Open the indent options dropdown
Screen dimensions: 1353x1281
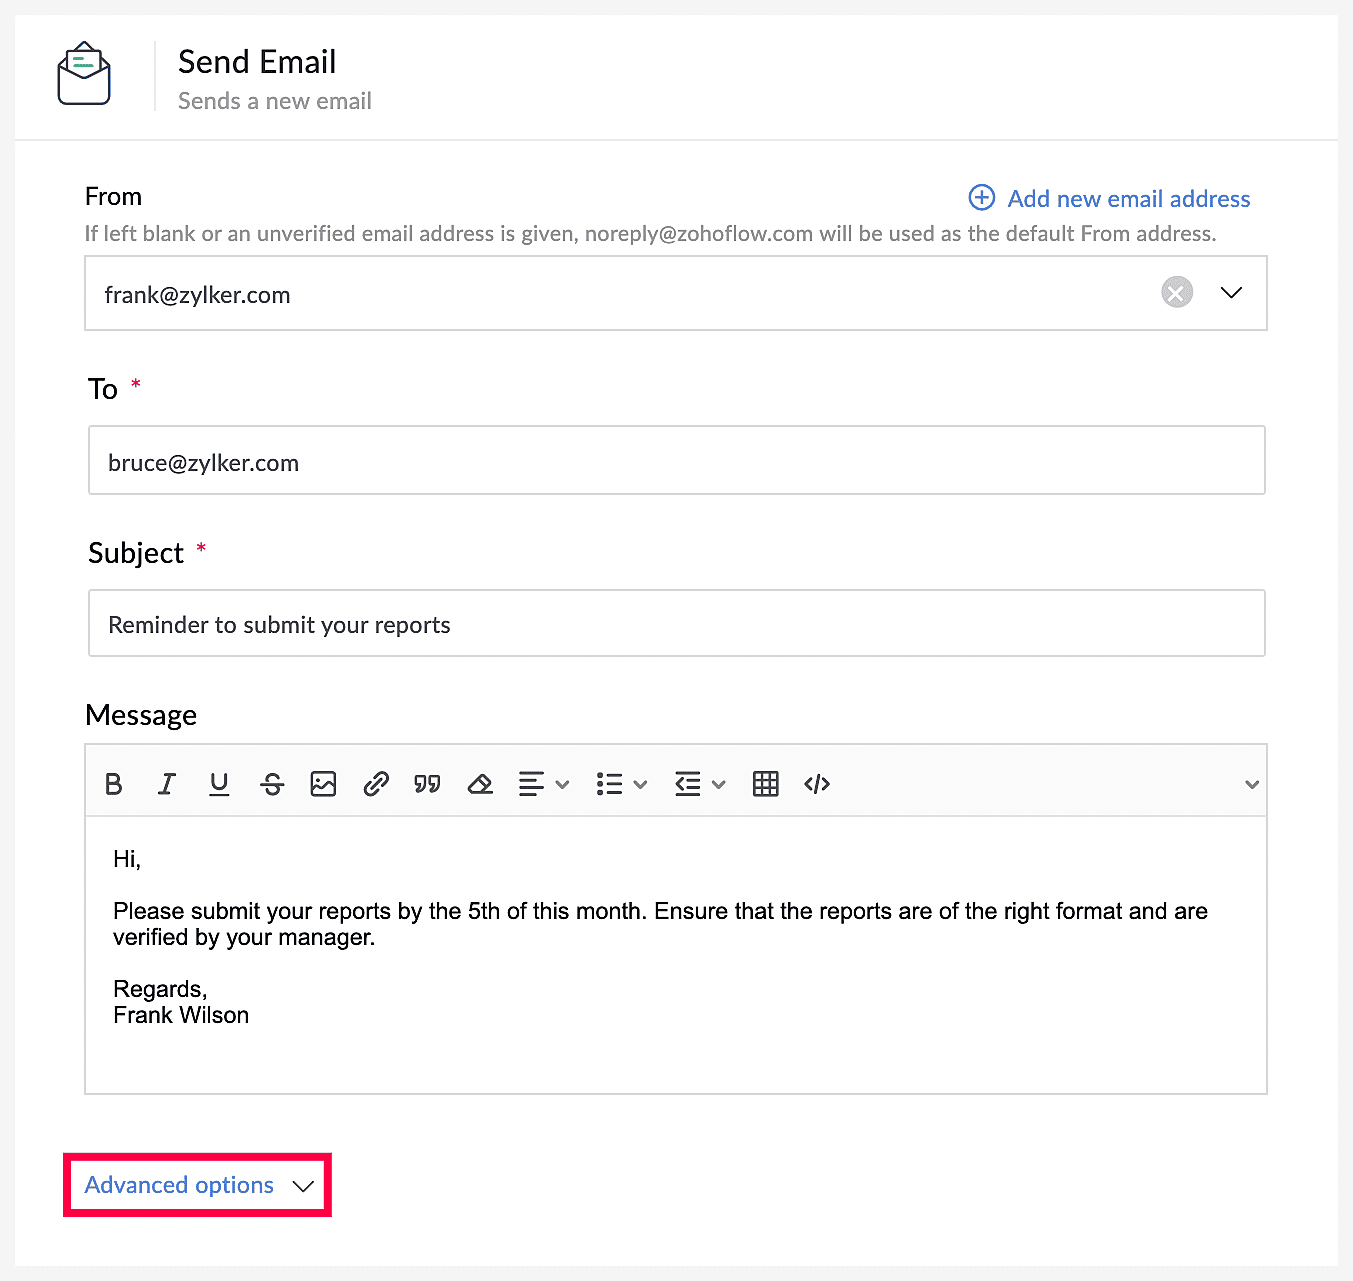699,784
